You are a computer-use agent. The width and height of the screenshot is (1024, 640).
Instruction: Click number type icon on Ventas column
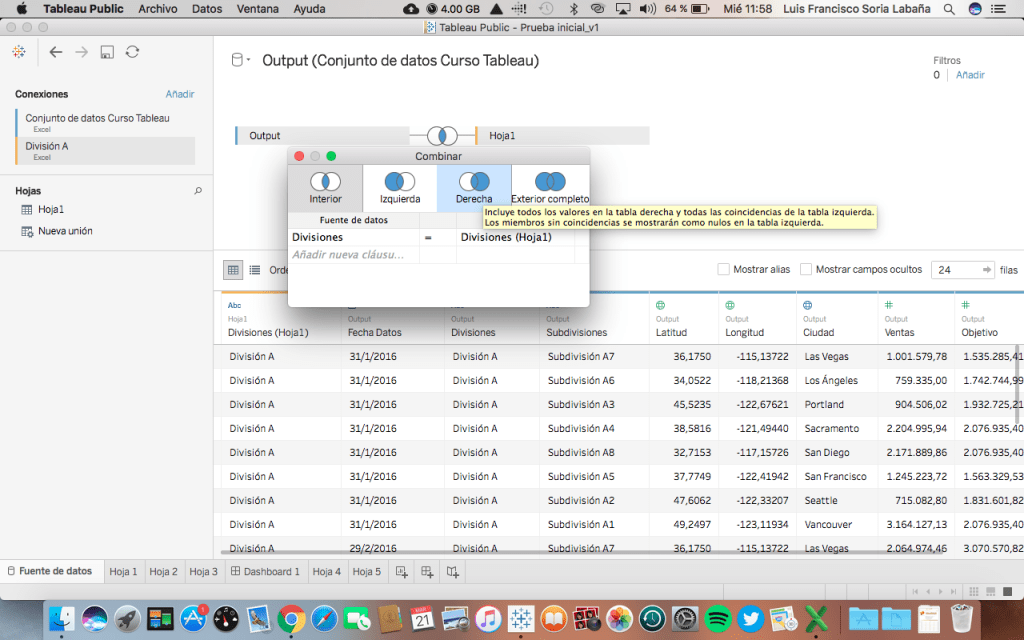click(x=888, y=305)
